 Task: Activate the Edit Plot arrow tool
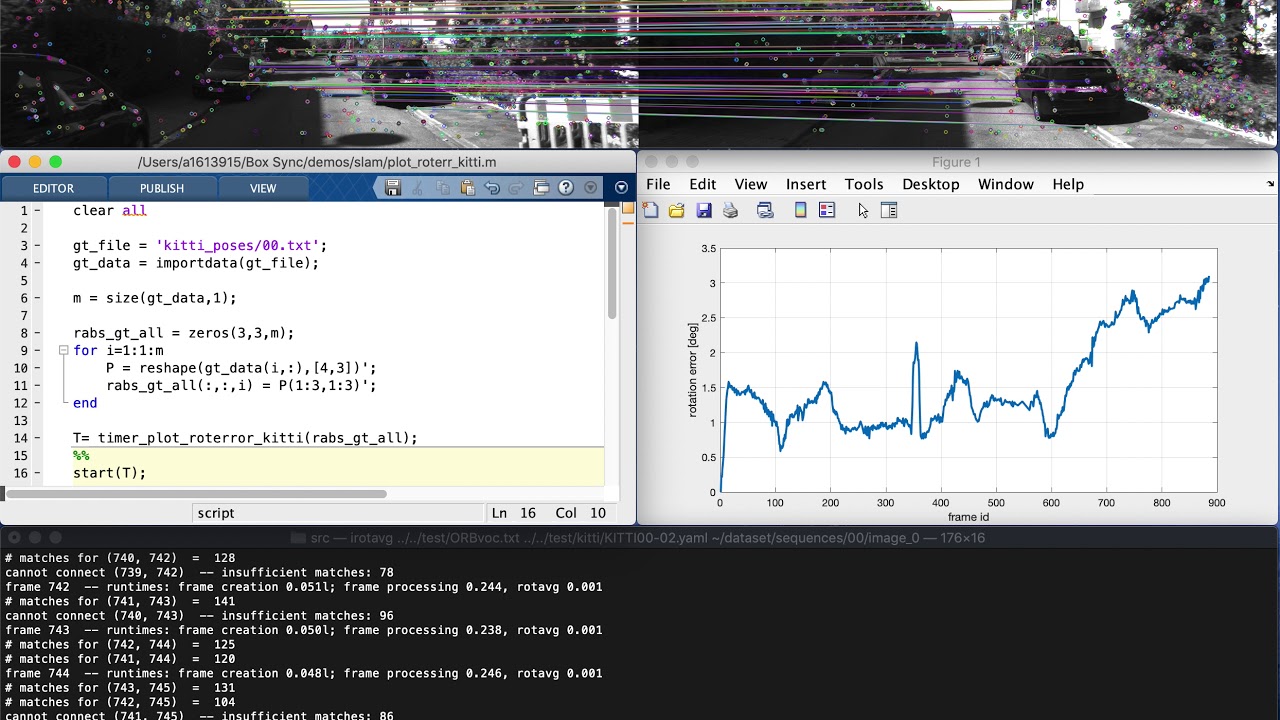tap(863, 210)
